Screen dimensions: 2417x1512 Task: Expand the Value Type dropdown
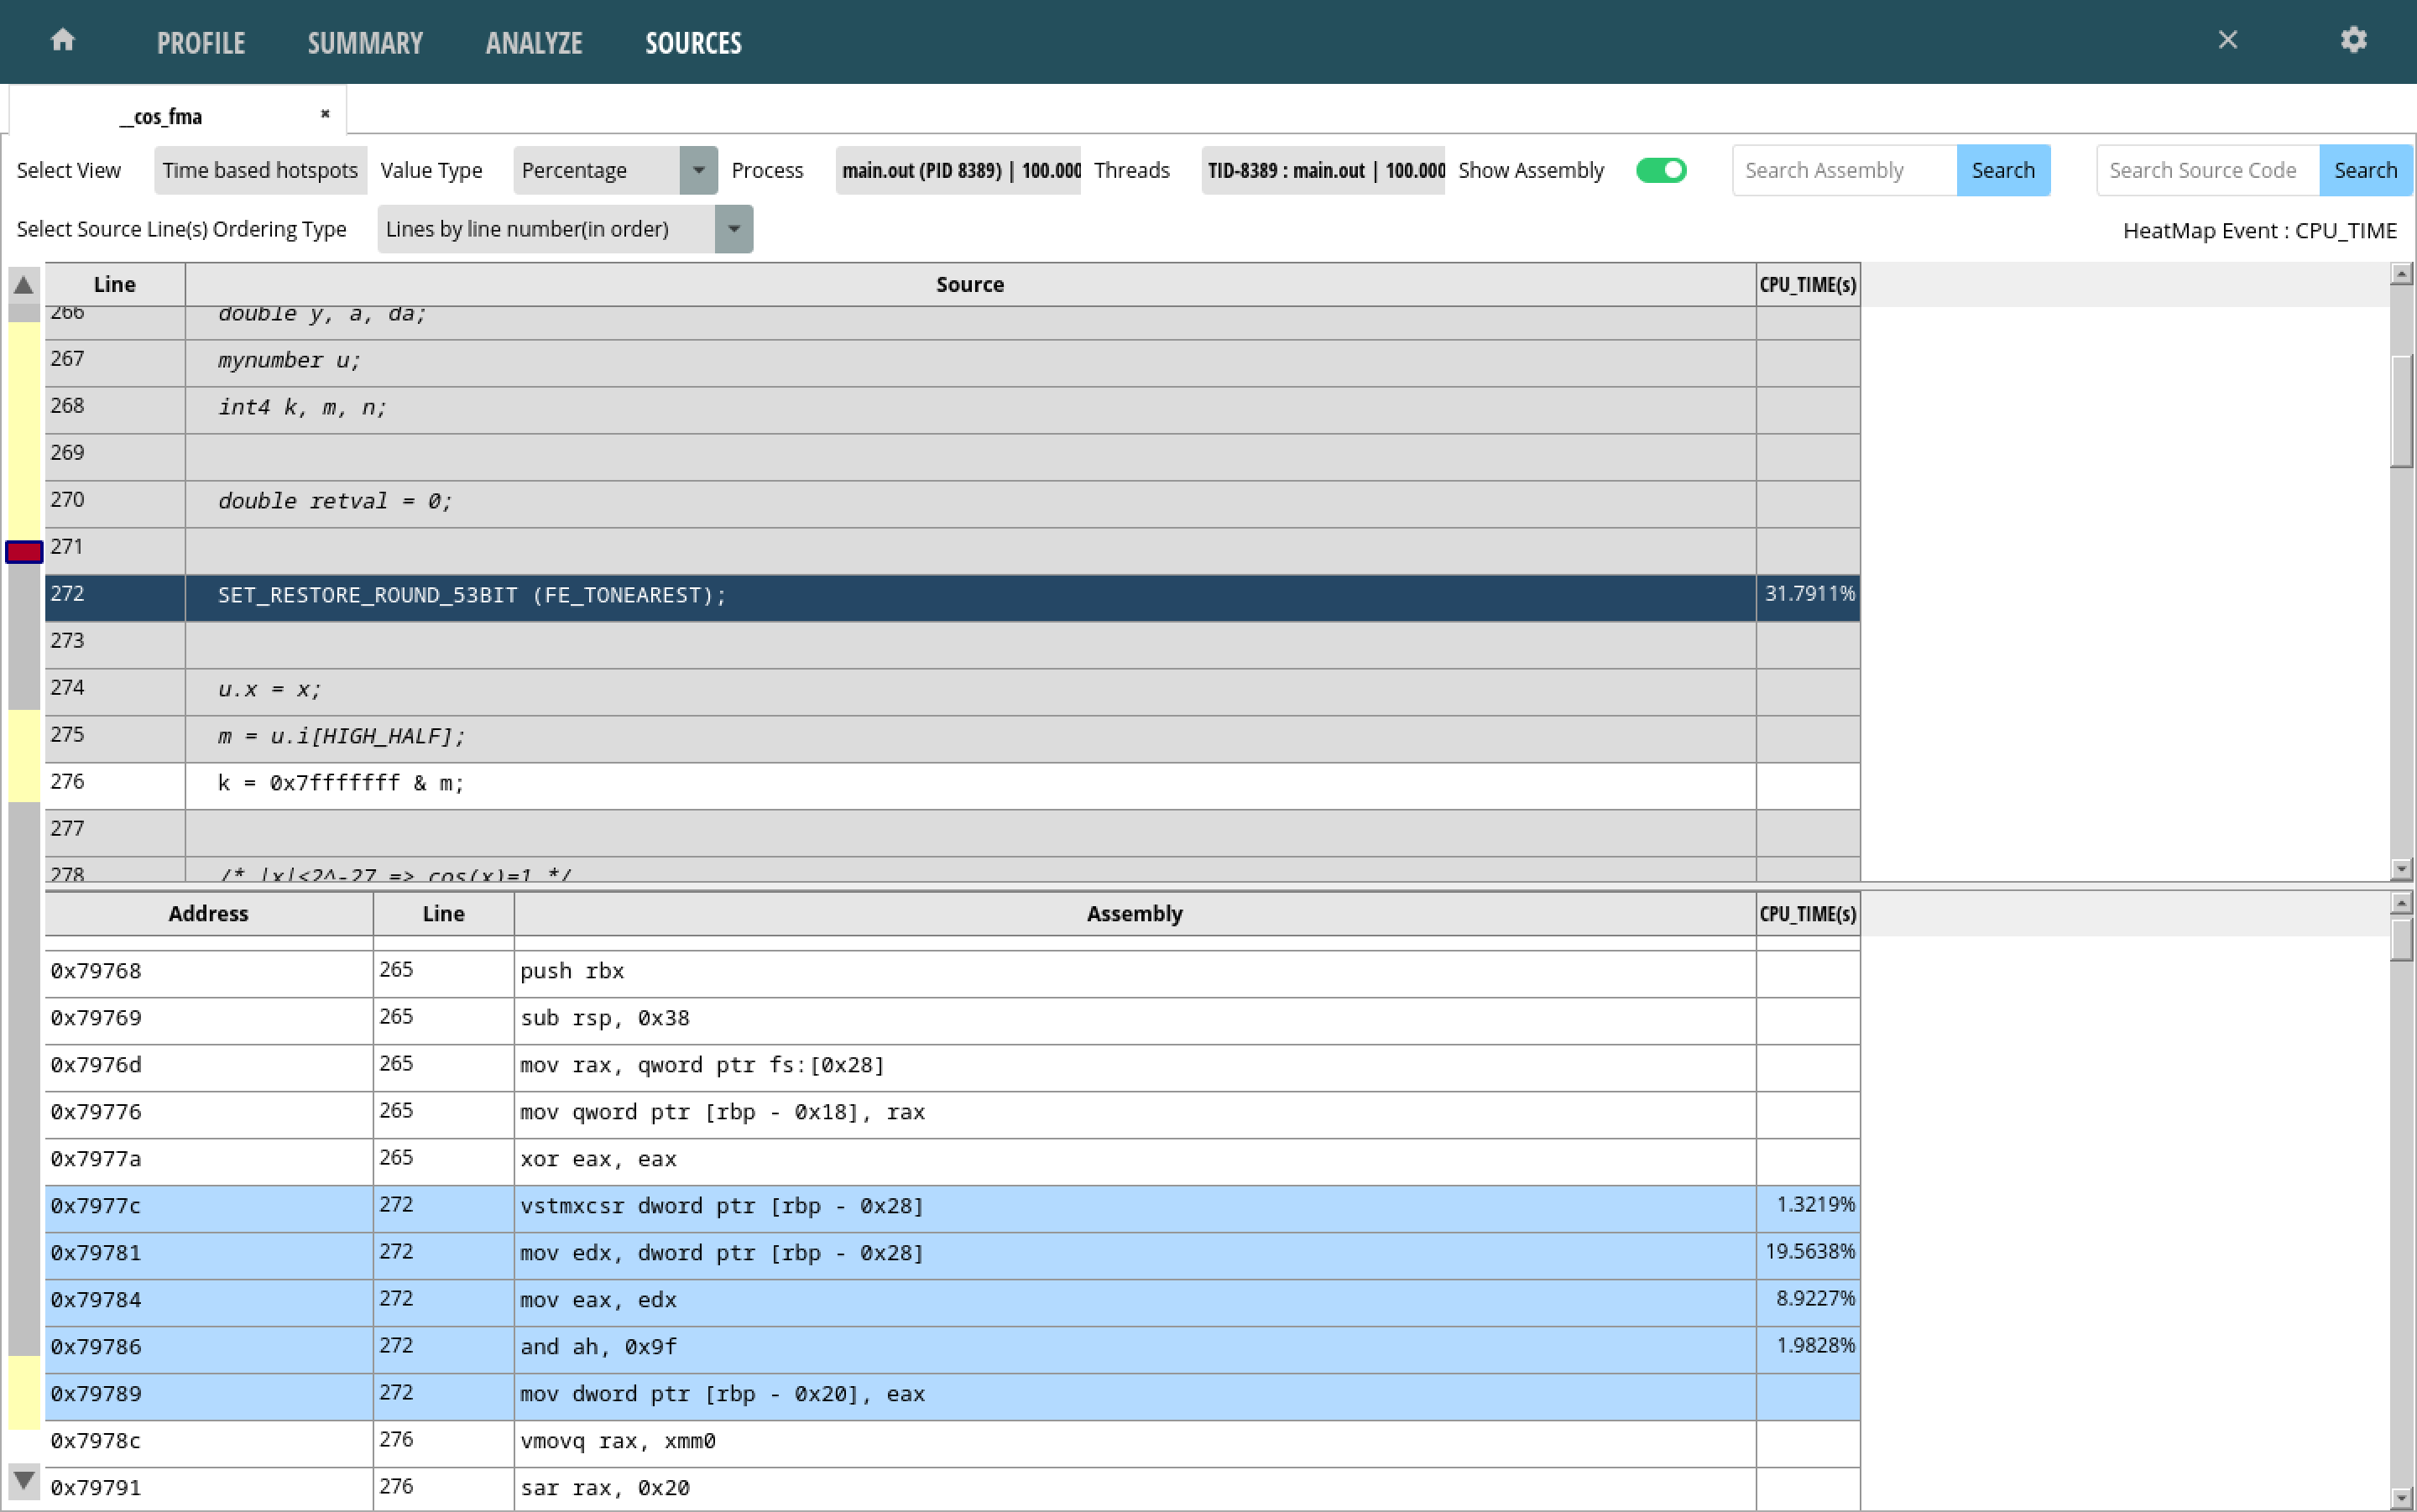(697, 169)
